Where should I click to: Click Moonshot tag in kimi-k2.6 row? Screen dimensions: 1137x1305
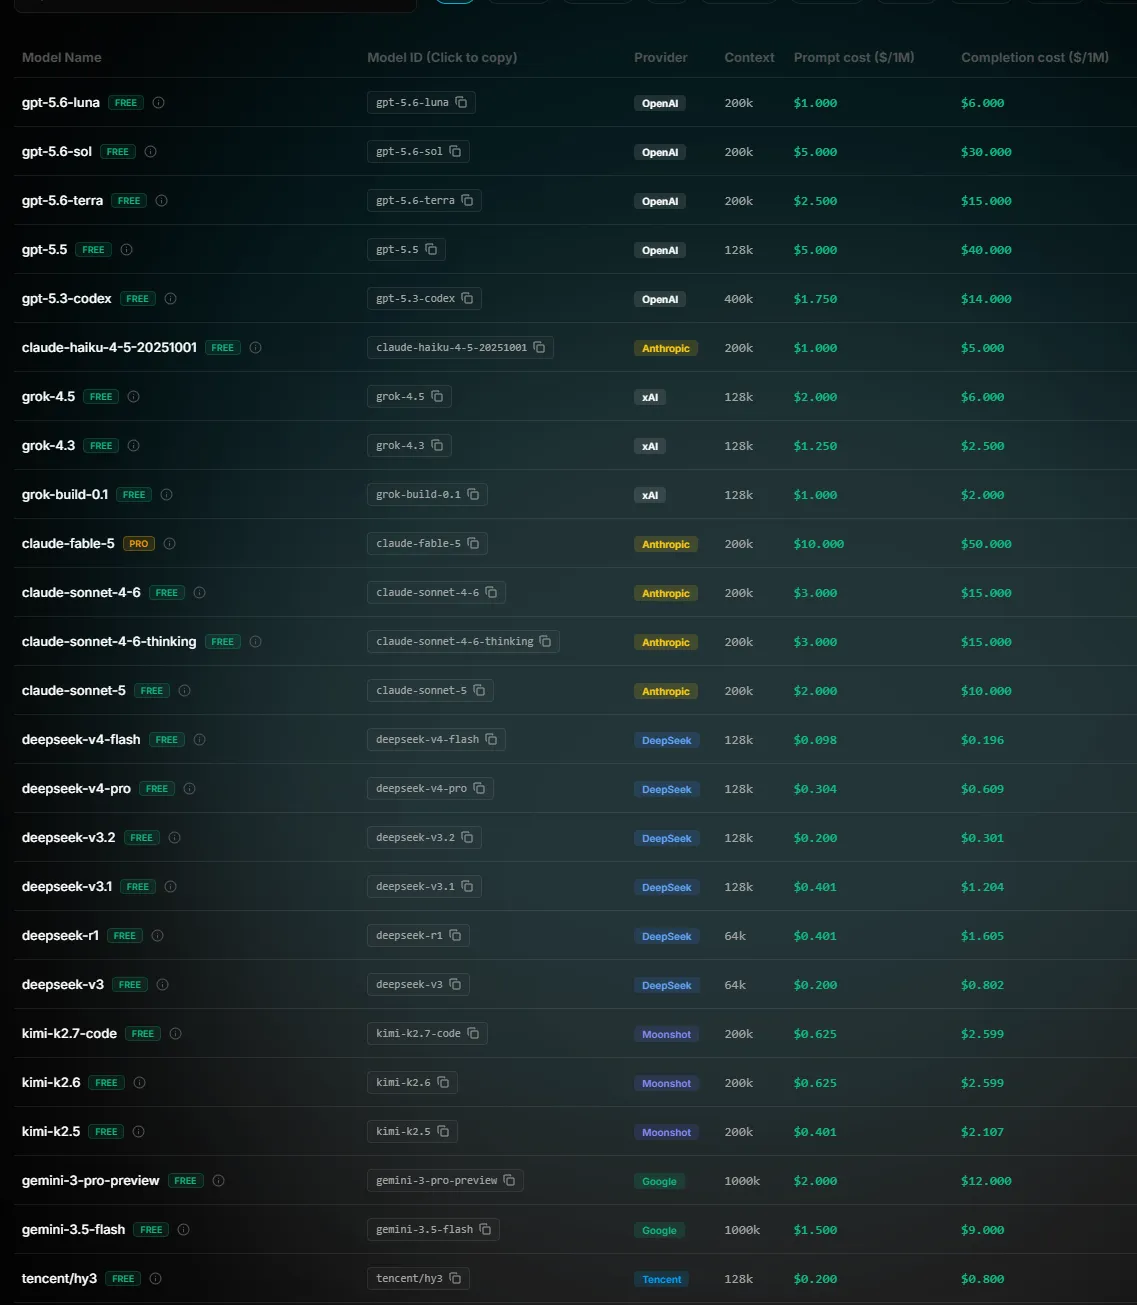pos(667,1084)
